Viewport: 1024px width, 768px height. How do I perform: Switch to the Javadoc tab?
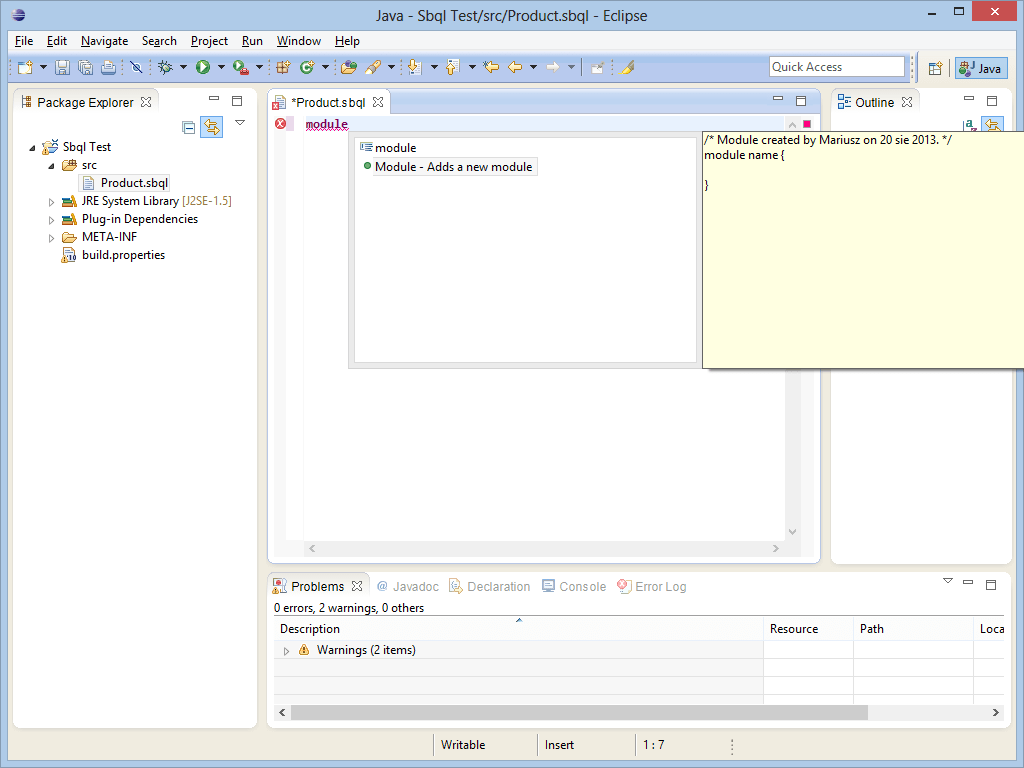click(408, 586)
